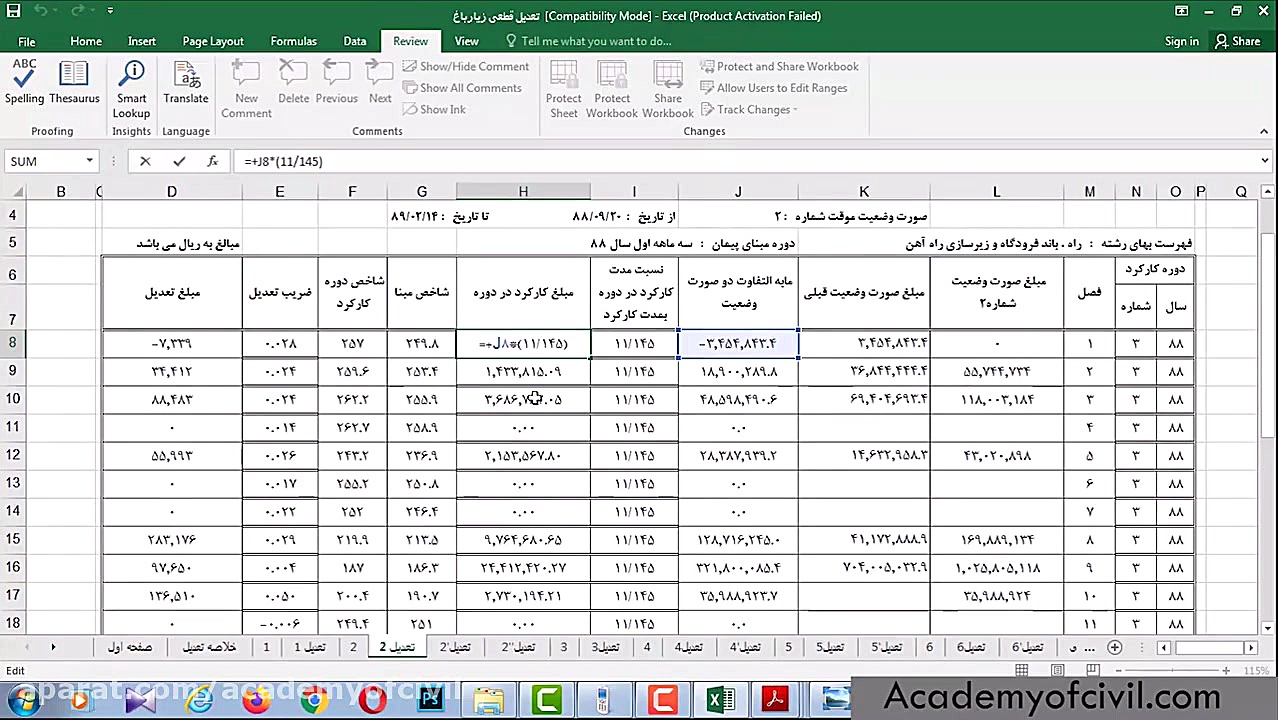Launch Smart Lookup
This screenshot has width=1278, height=720.
point(131,88)
